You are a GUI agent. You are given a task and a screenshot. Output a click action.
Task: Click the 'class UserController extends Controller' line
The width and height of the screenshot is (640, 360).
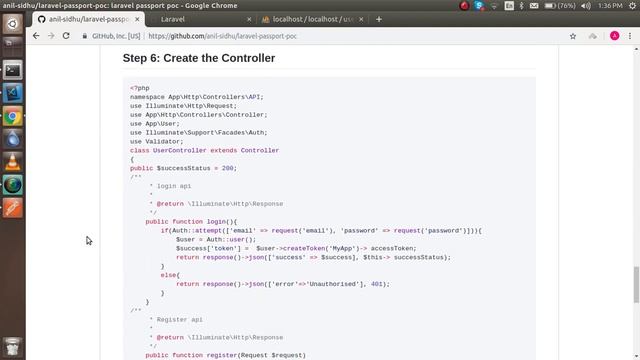point(204,151)
